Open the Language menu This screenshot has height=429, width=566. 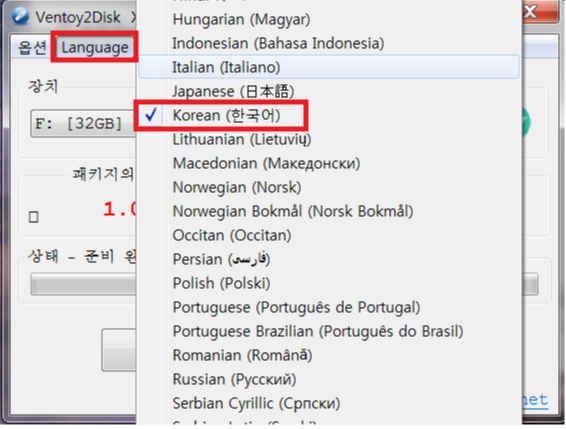click(x=95, y=47)
